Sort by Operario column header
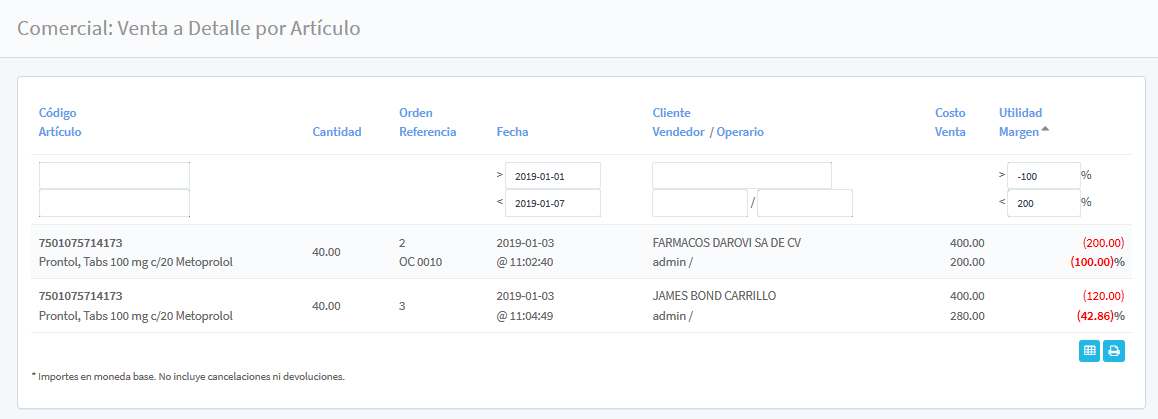Screen dimensions: 1158x419 tap(740, 132)
